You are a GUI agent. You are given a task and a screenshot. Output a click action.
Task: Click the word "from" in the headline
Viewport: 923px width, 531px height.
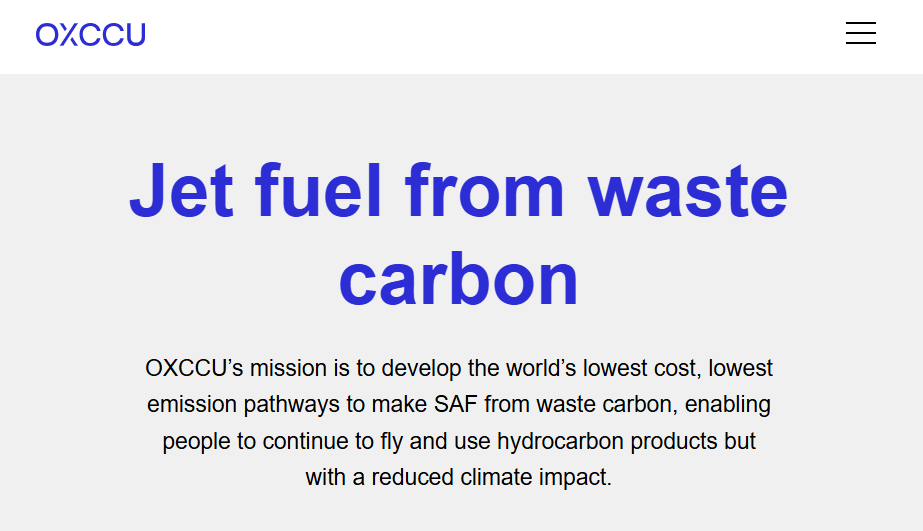click(x=485, y=190)
